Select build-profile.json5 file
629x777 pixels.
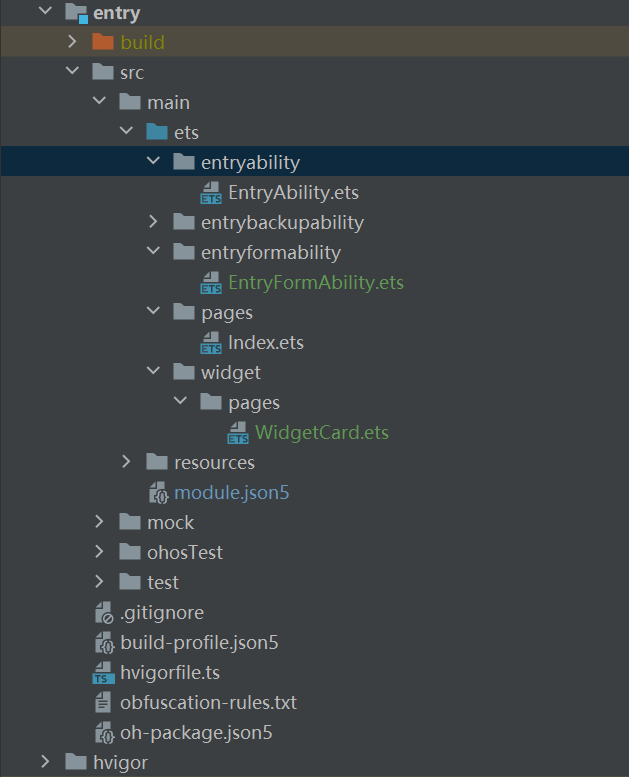click(198, 643)
